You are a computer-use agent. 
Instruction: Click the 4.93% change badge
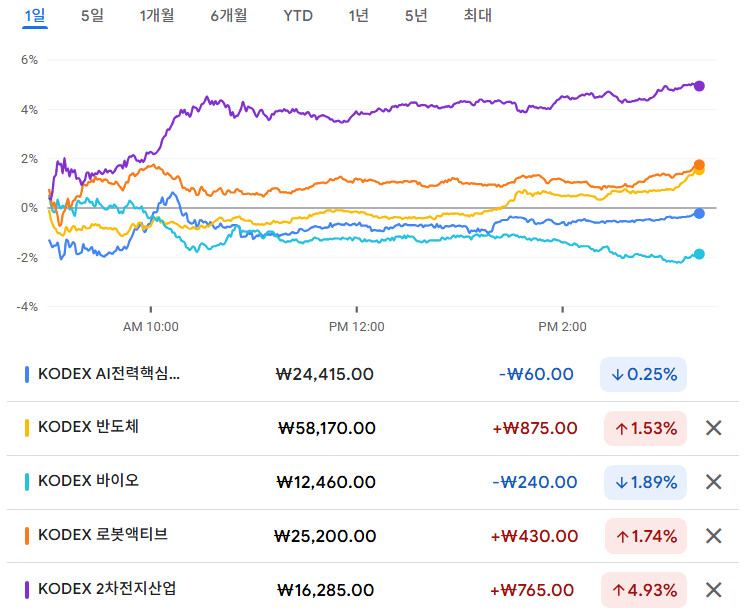(x=644, y=590)
